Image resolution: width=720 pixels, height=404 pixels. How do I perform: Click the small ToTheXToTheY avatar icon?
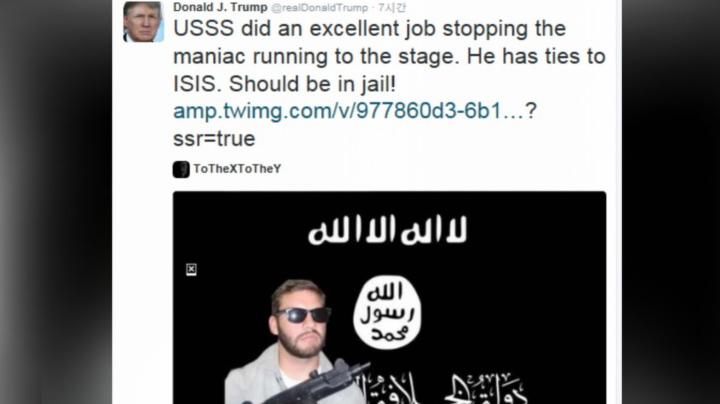point(181,169)
